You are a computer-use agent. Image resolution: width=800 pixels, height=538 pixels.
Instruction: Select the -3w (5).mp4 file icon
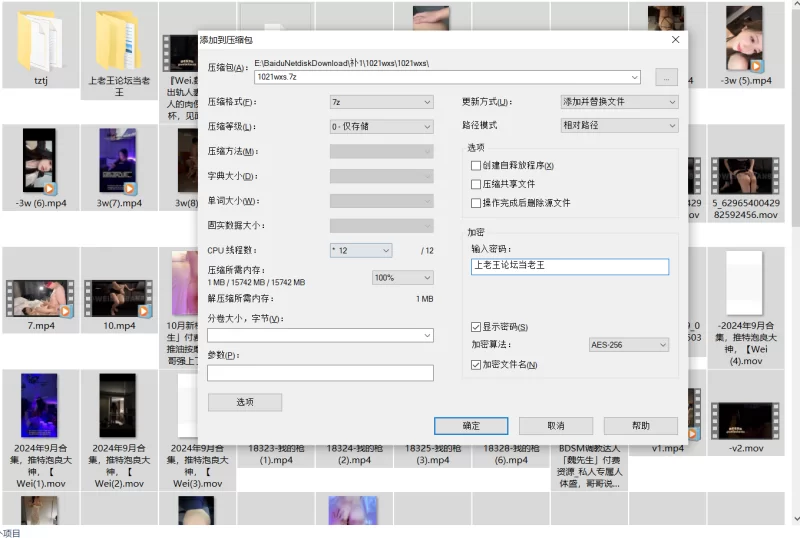(745, 38)
